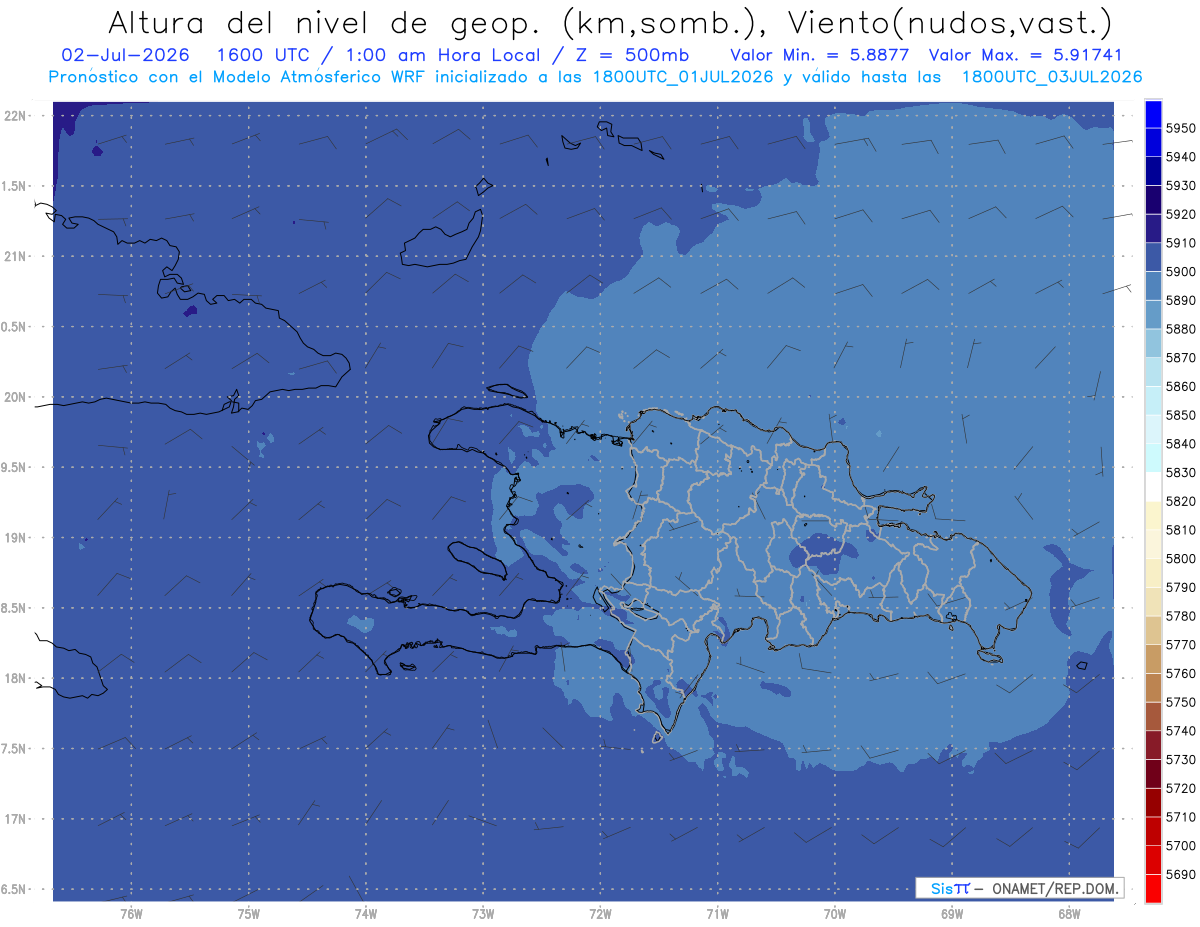Viewport: 1200px width, 927px height.
Task: Click the colorbar swatch between 5920 and 5910
Action: pyautogui.click(x=1153, y=228)
